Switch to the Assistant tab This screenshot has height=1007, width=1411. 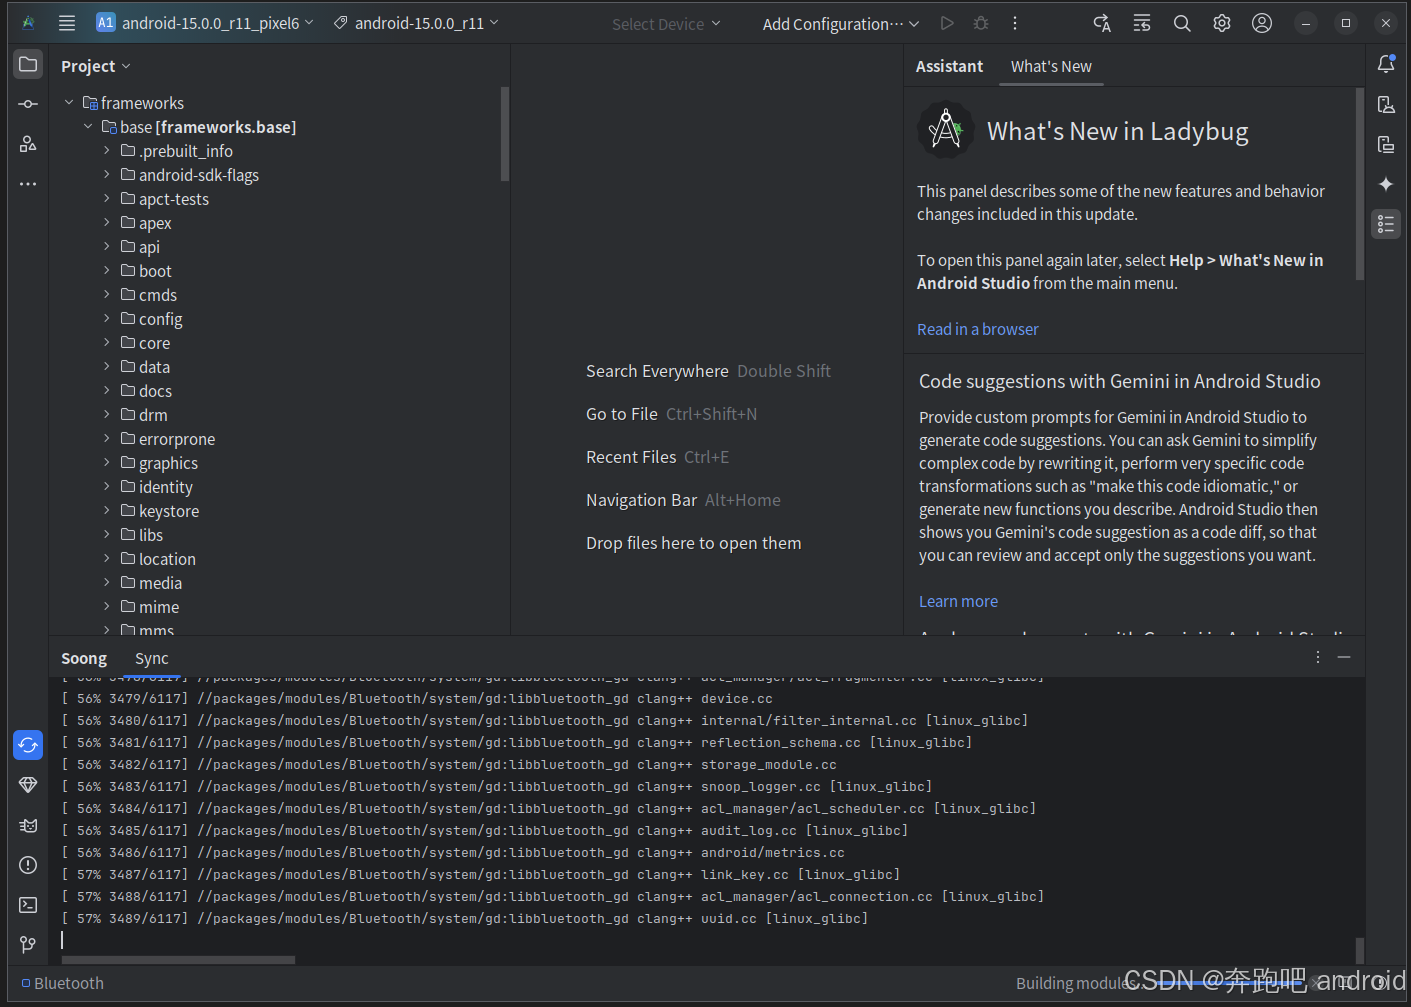tap(949, 66)
